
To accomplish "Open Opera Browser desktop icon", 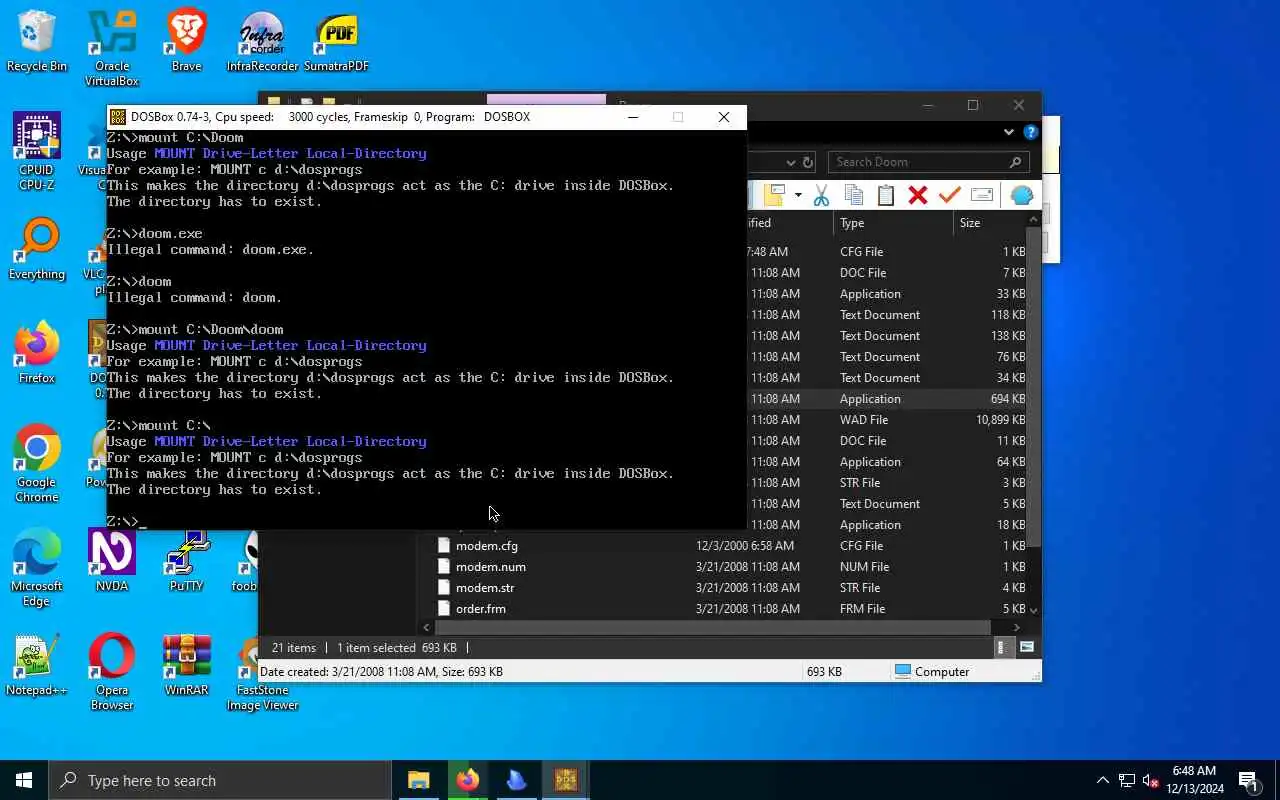I will pyautogui.click(x=112, y=672).
